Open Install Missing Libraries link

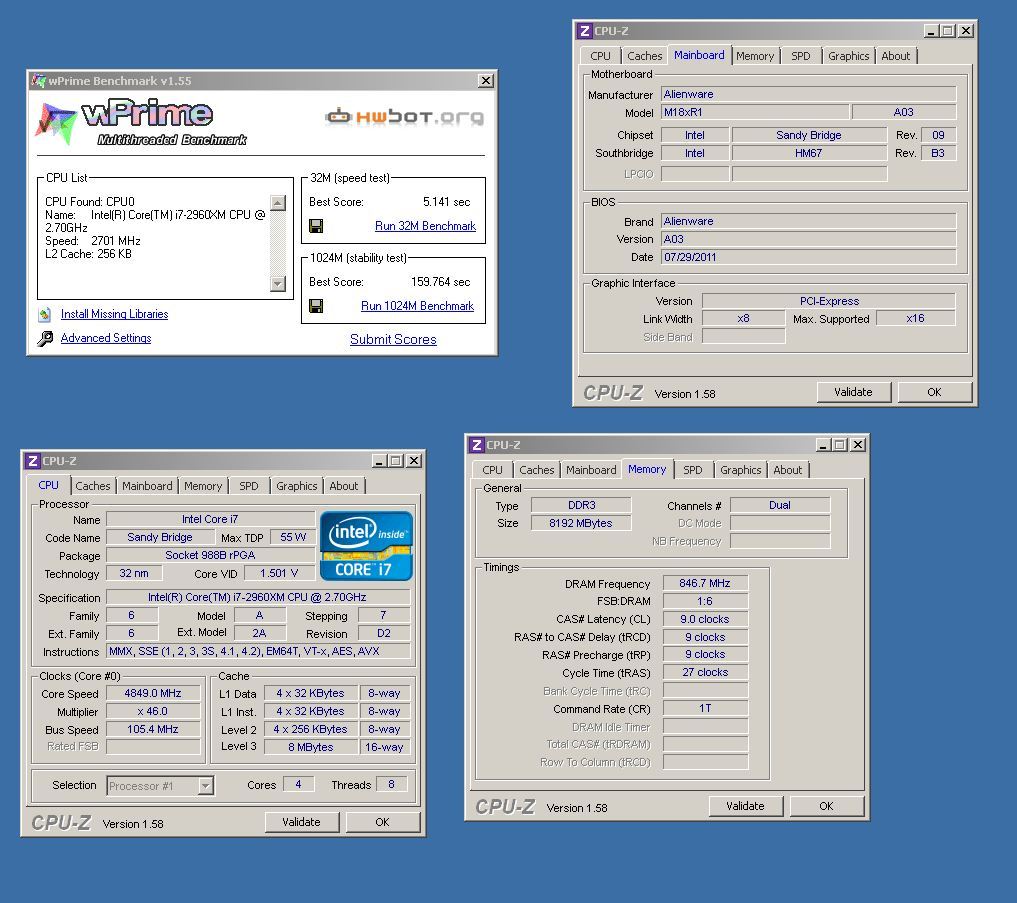(x=114, y=314)
